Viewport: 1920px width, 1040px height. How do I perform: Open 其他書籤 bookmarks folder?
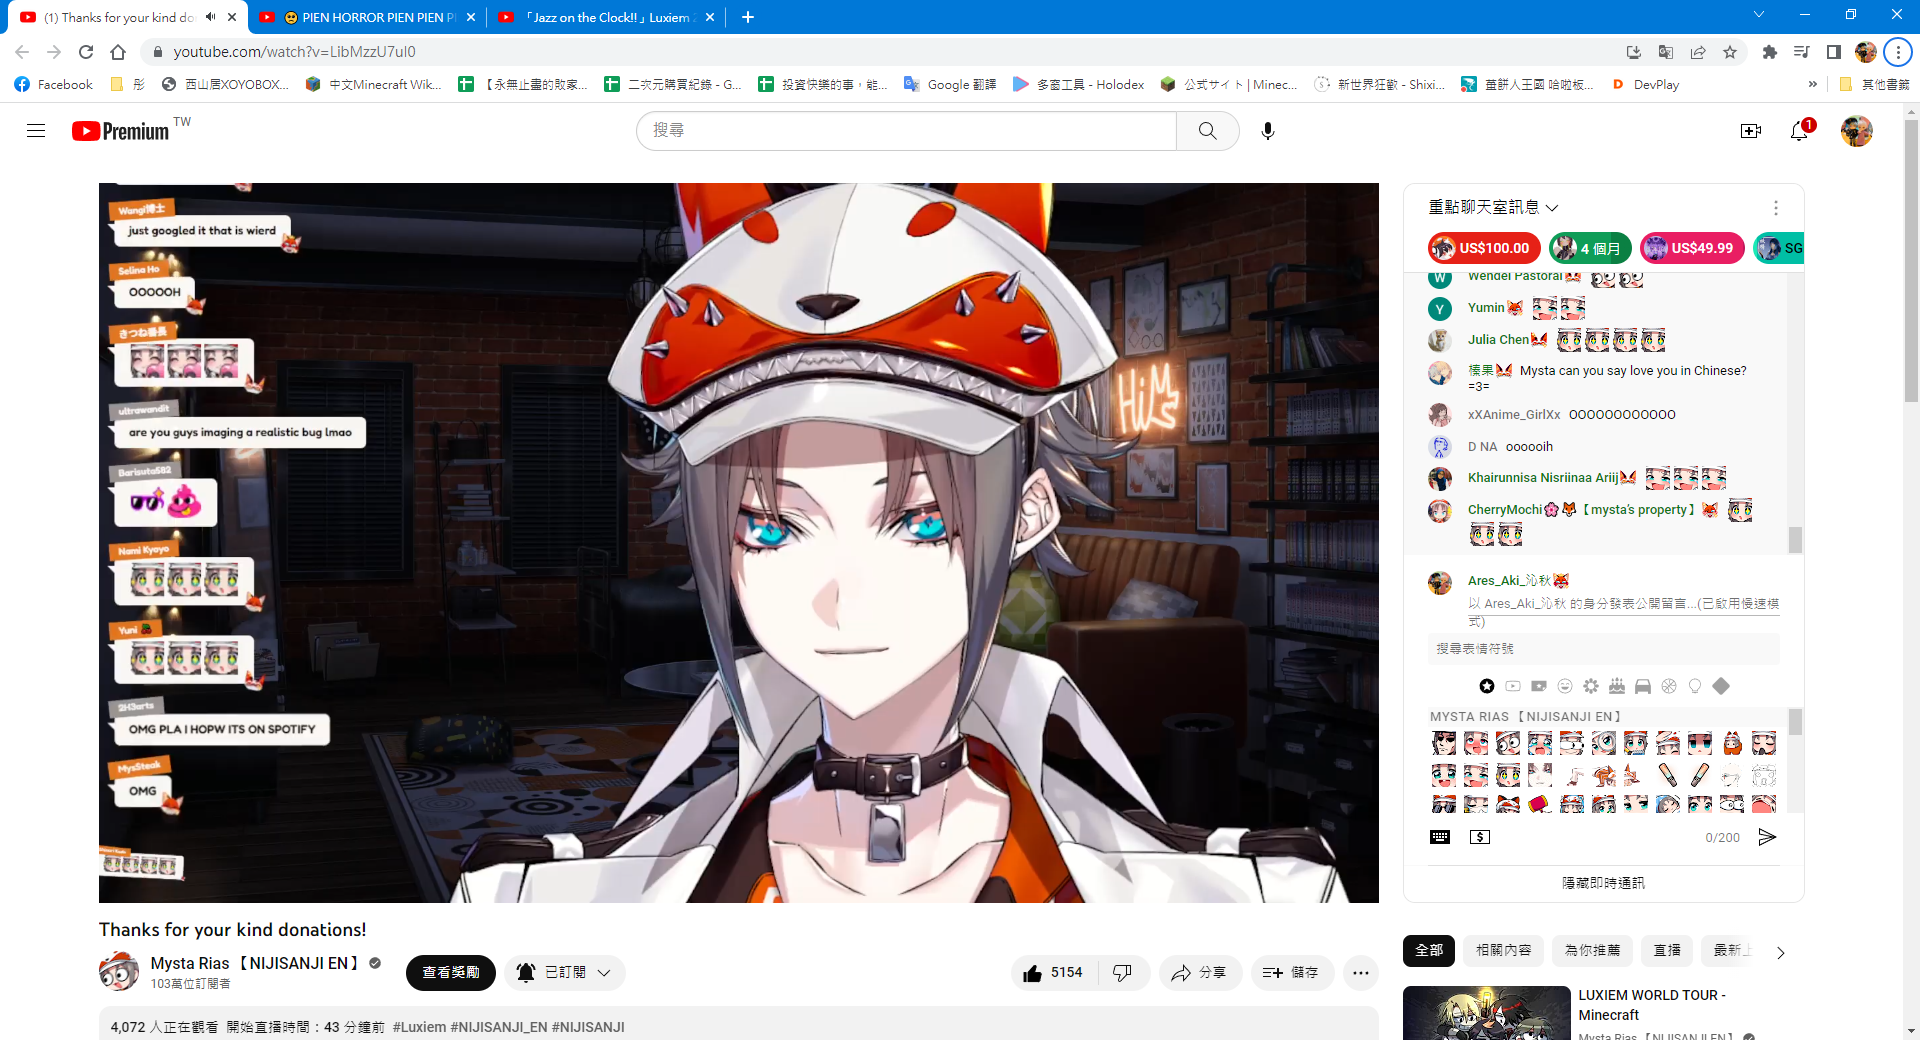(x=1875, y=85)
